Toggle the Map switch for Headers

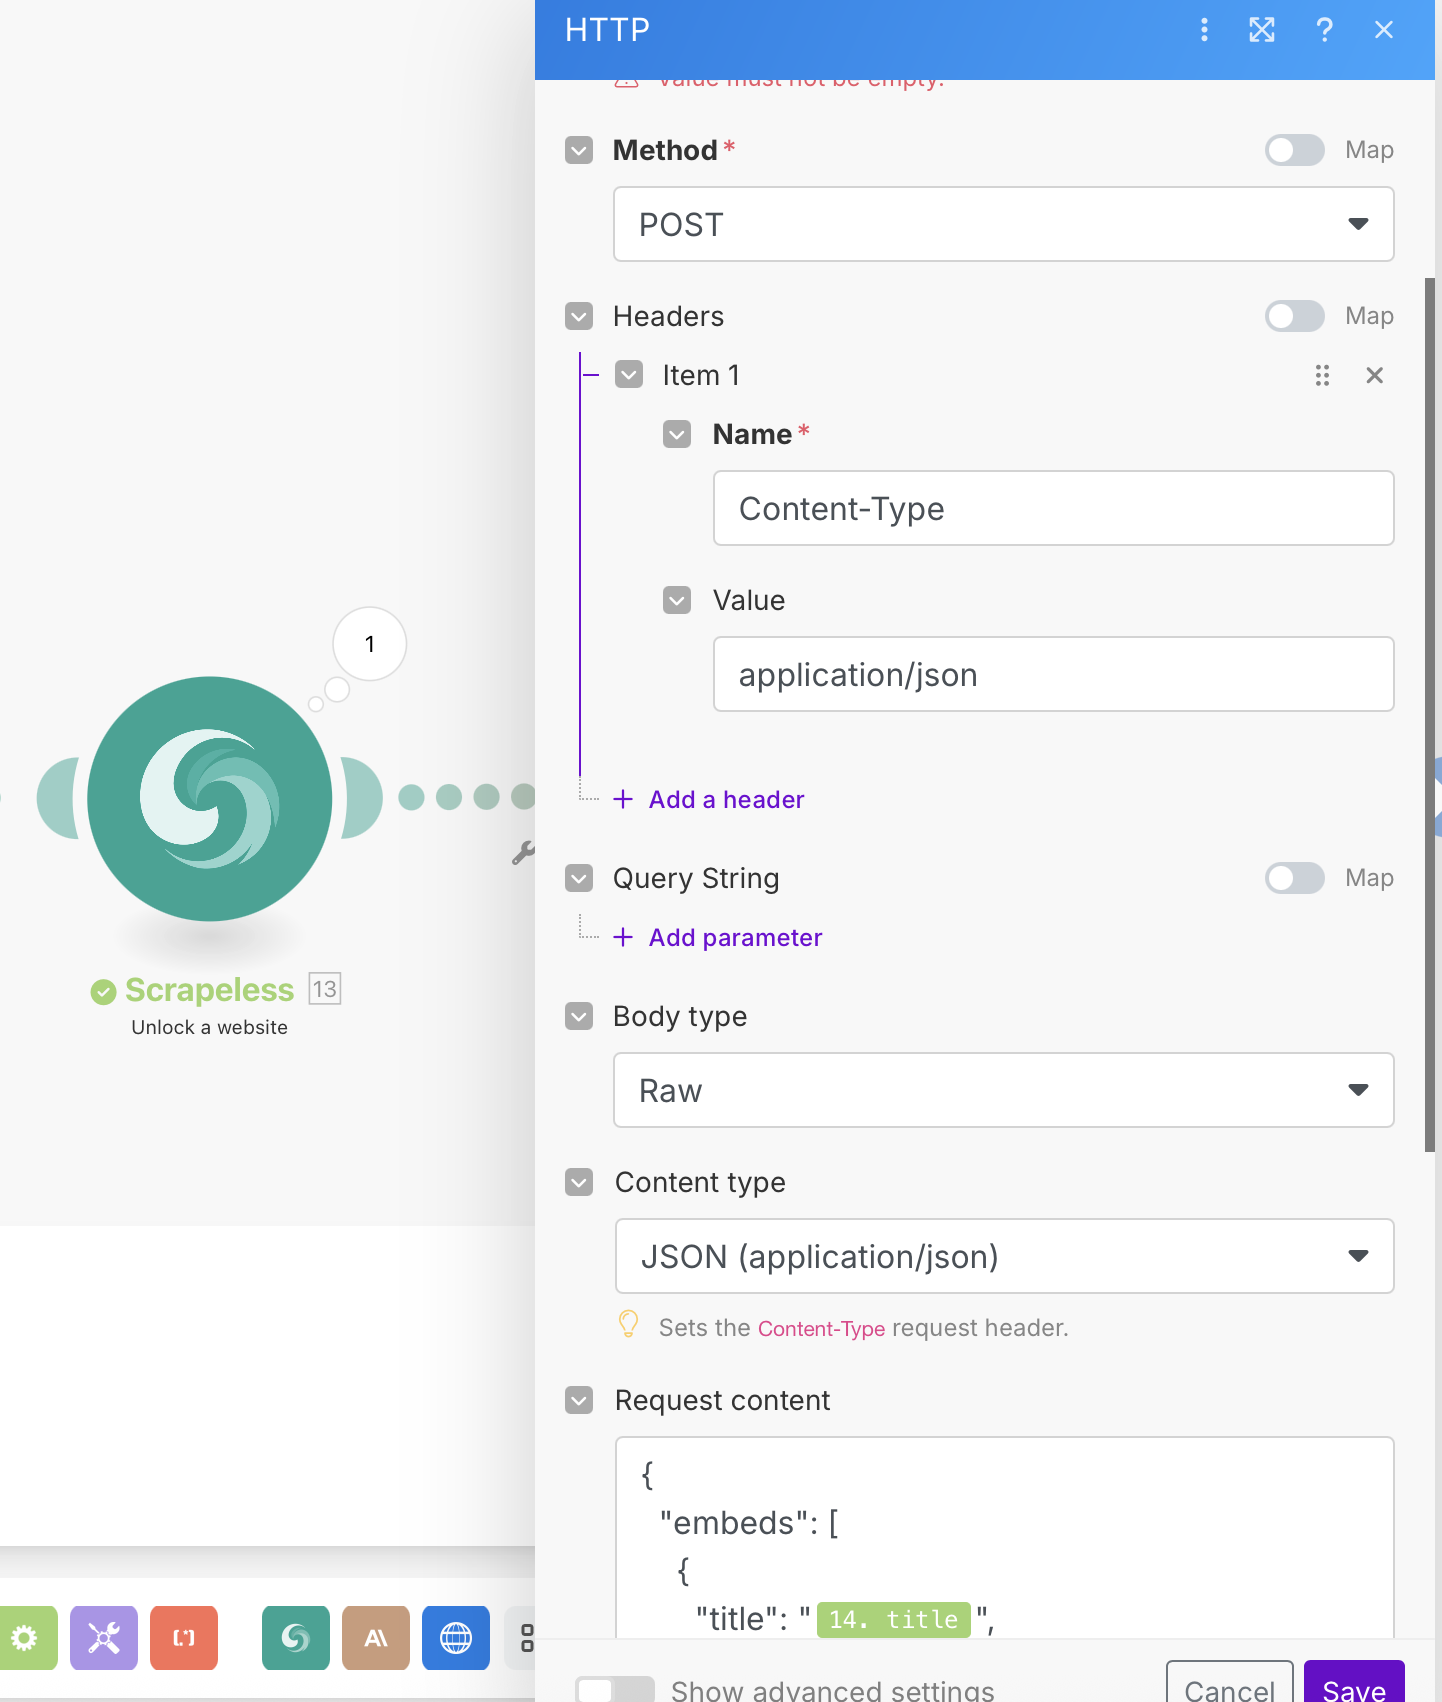(x=1295, y=316)
